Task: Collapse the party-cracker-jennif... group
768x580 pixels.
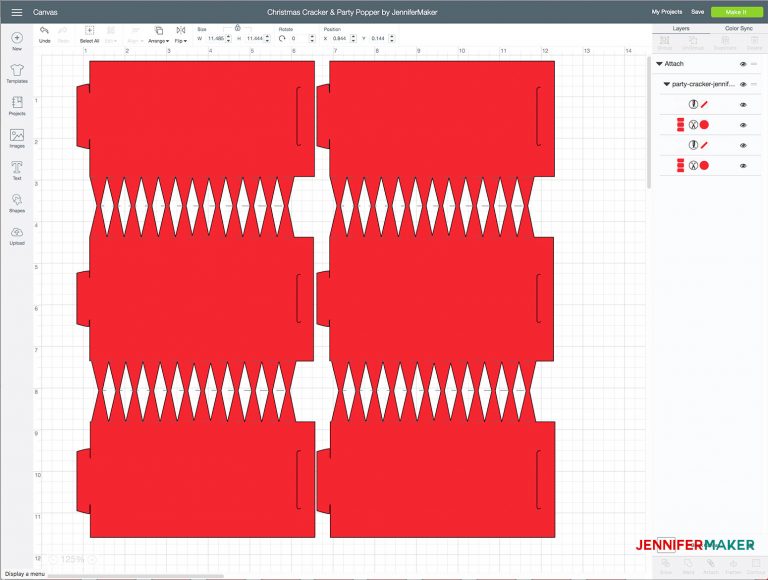Action: point(667,84)
